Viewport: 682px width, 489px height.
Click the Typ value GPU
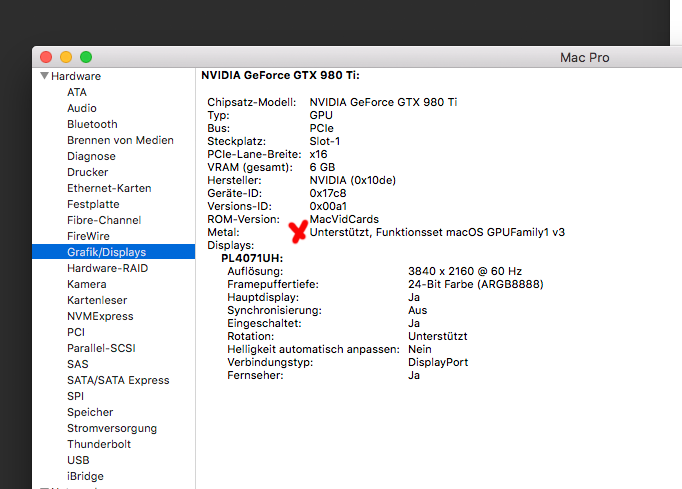tap(321, 115)
